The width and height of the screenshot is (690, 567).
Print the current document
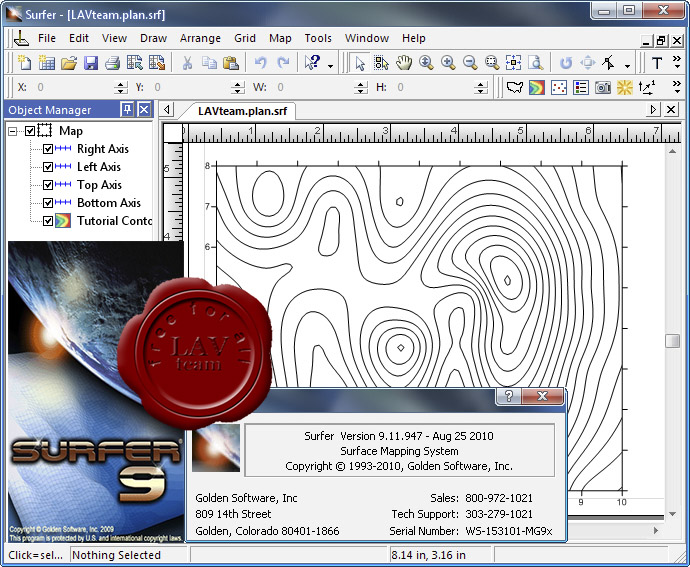click(113, 63)
